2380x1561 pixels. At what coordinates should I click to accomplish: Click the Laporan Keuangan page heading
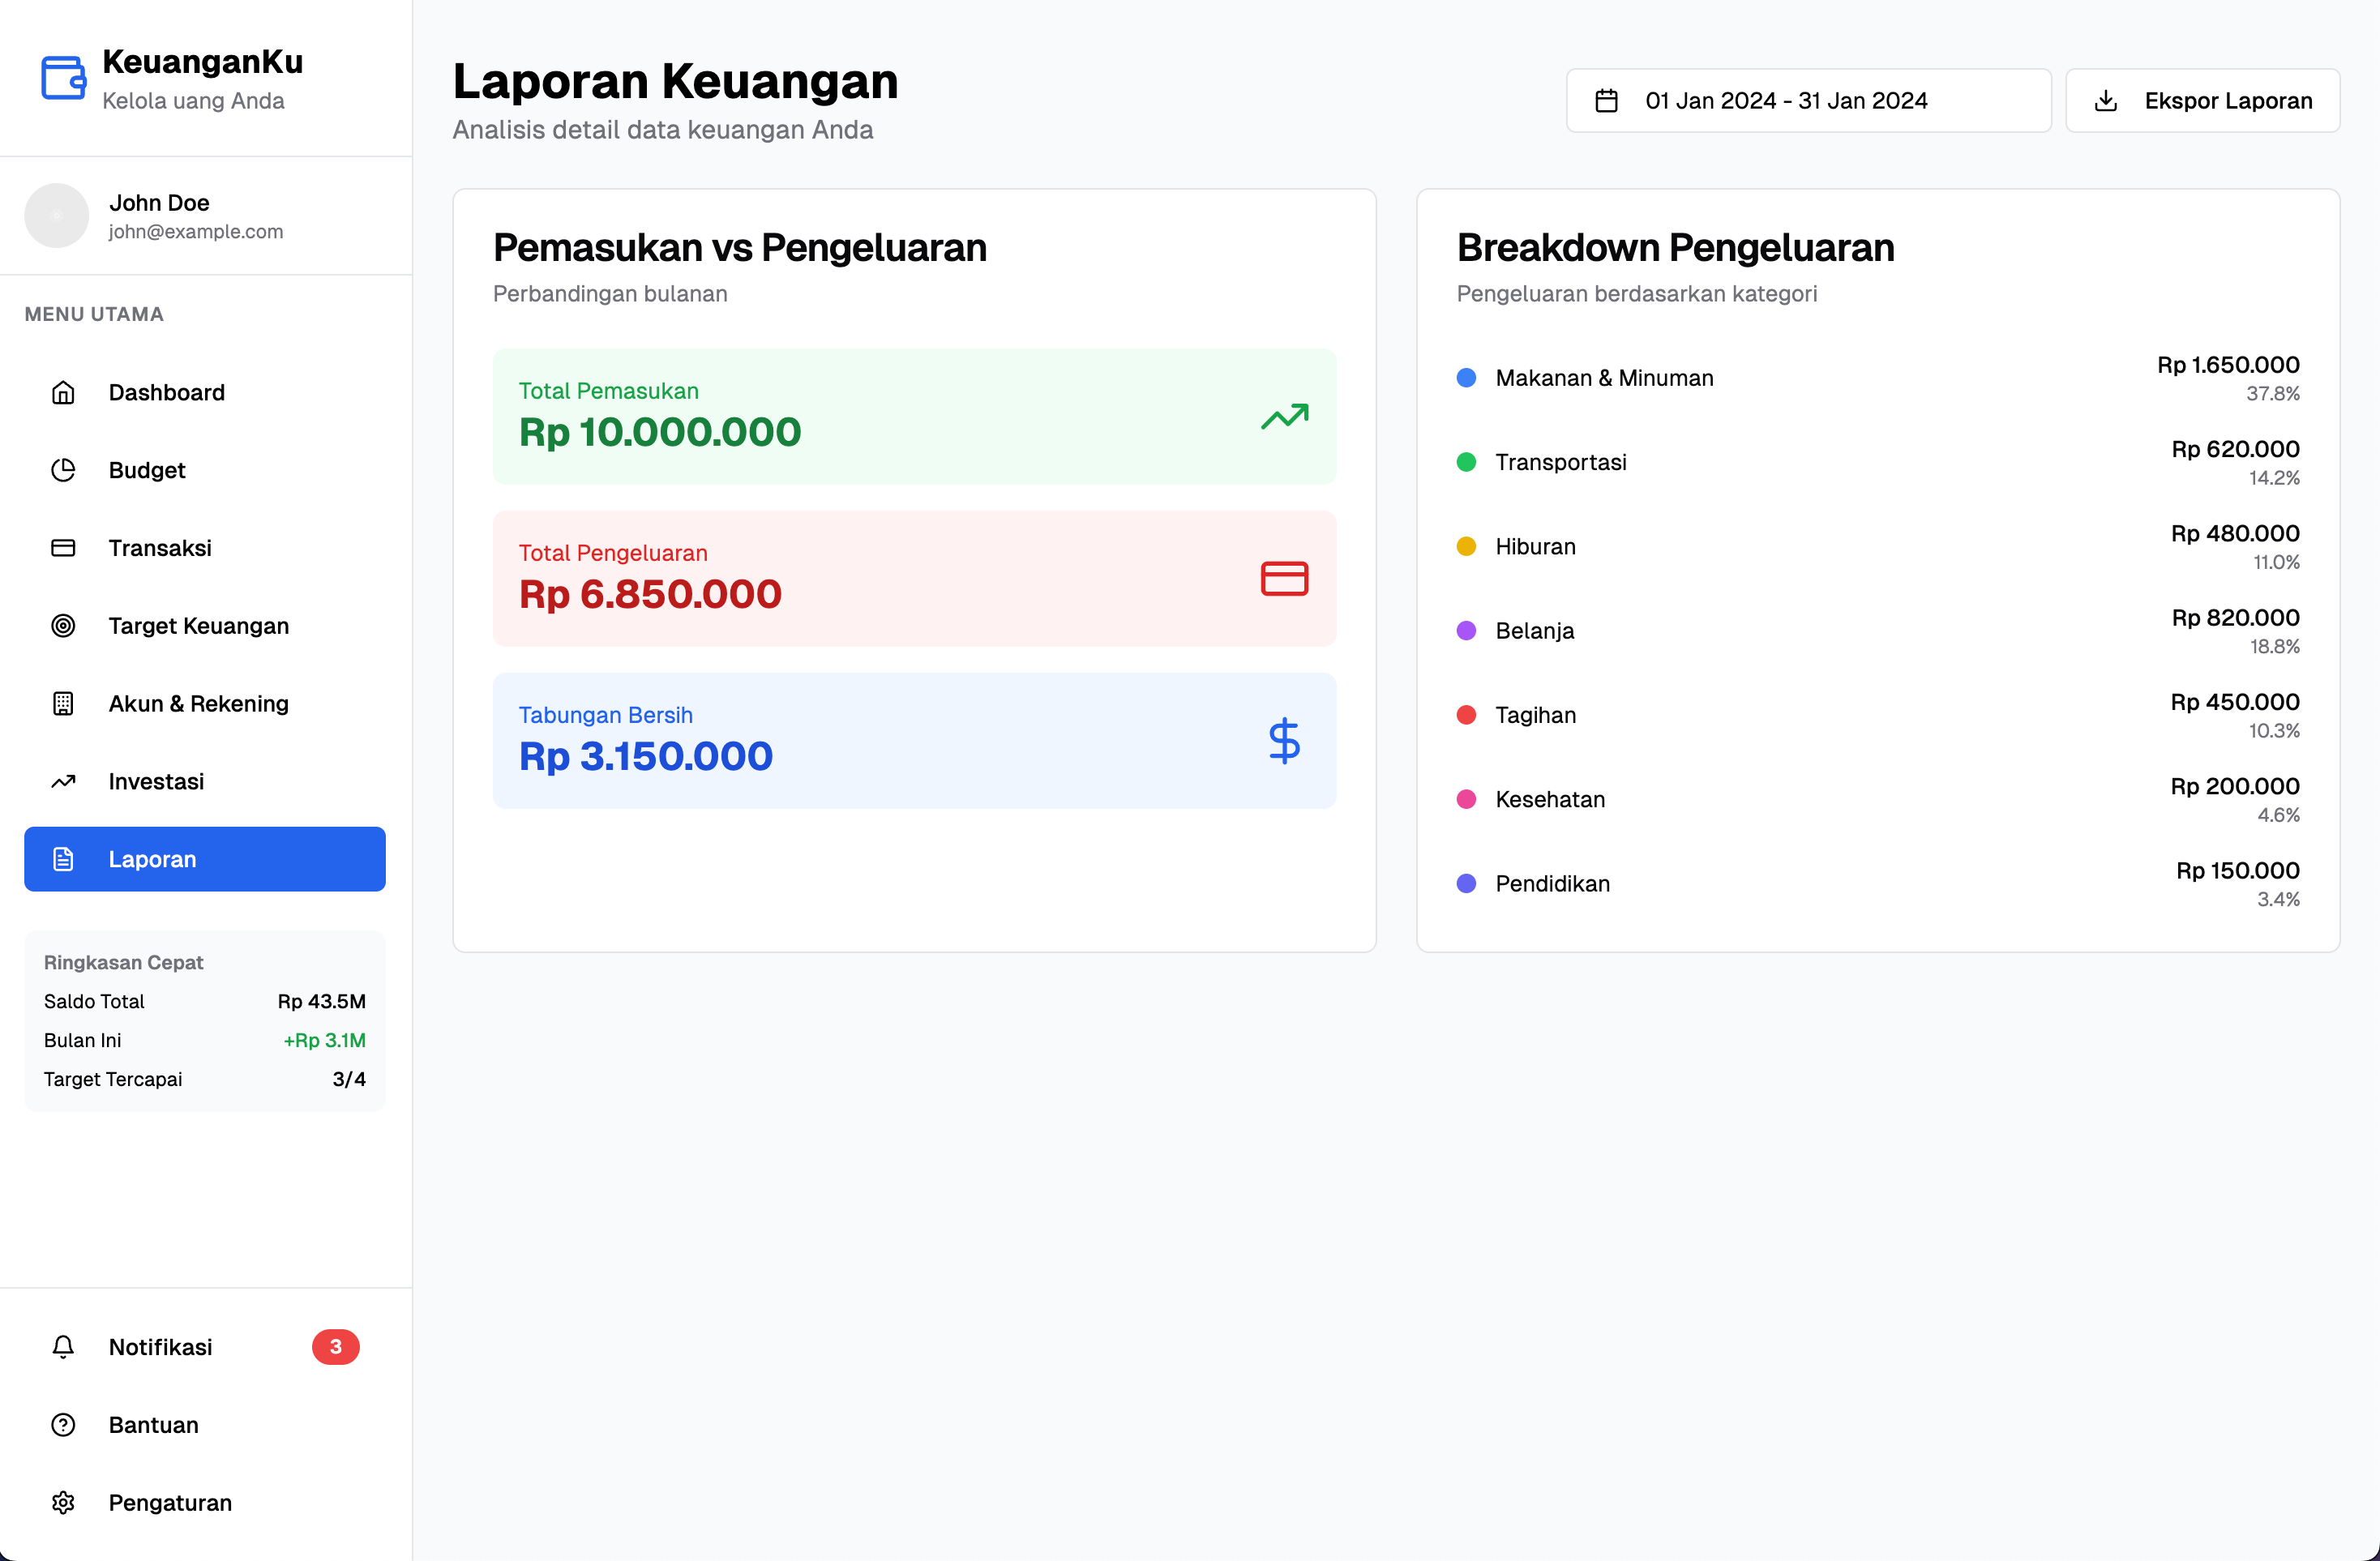pos(675,81)
